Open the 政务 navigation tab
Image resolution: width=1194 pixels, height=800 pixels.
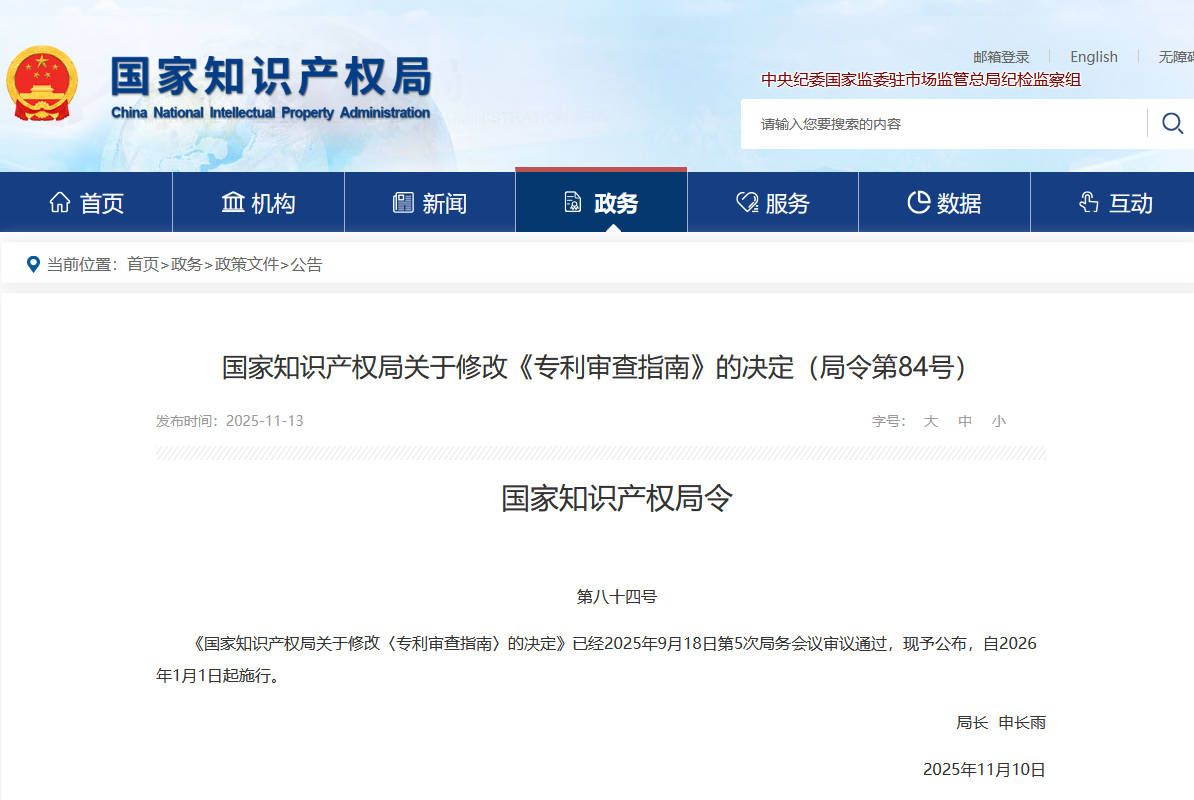pyautogui.click(x=601, y=203)
